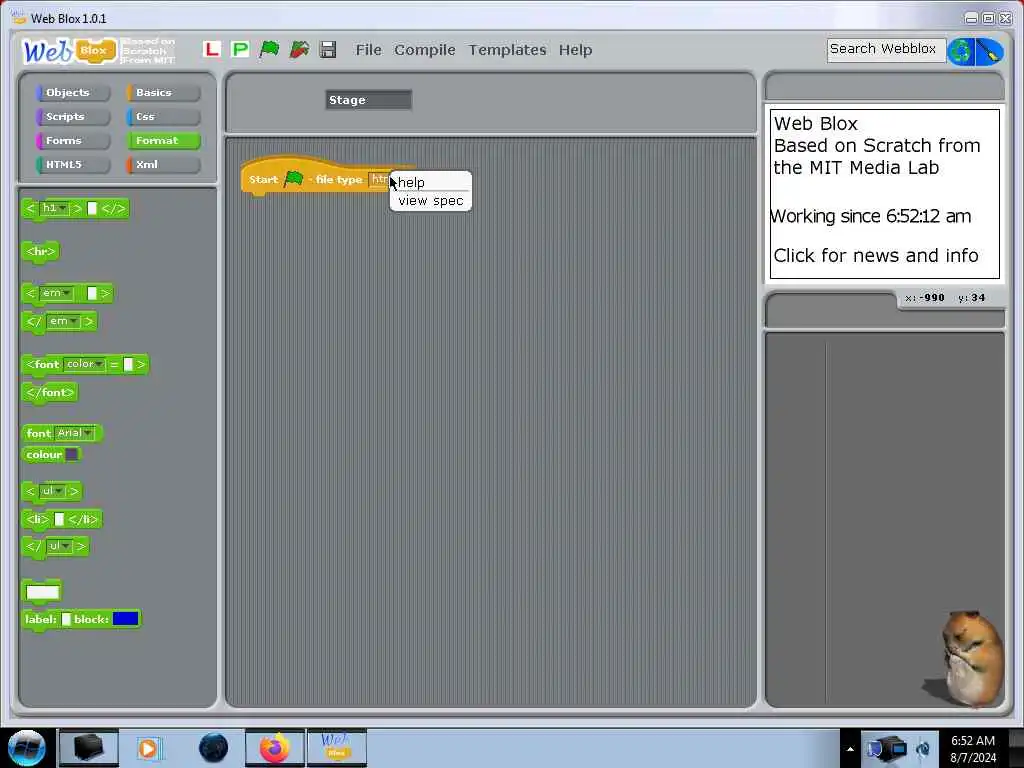
Task: Click the em block attribute input
Action: (92, 293)
